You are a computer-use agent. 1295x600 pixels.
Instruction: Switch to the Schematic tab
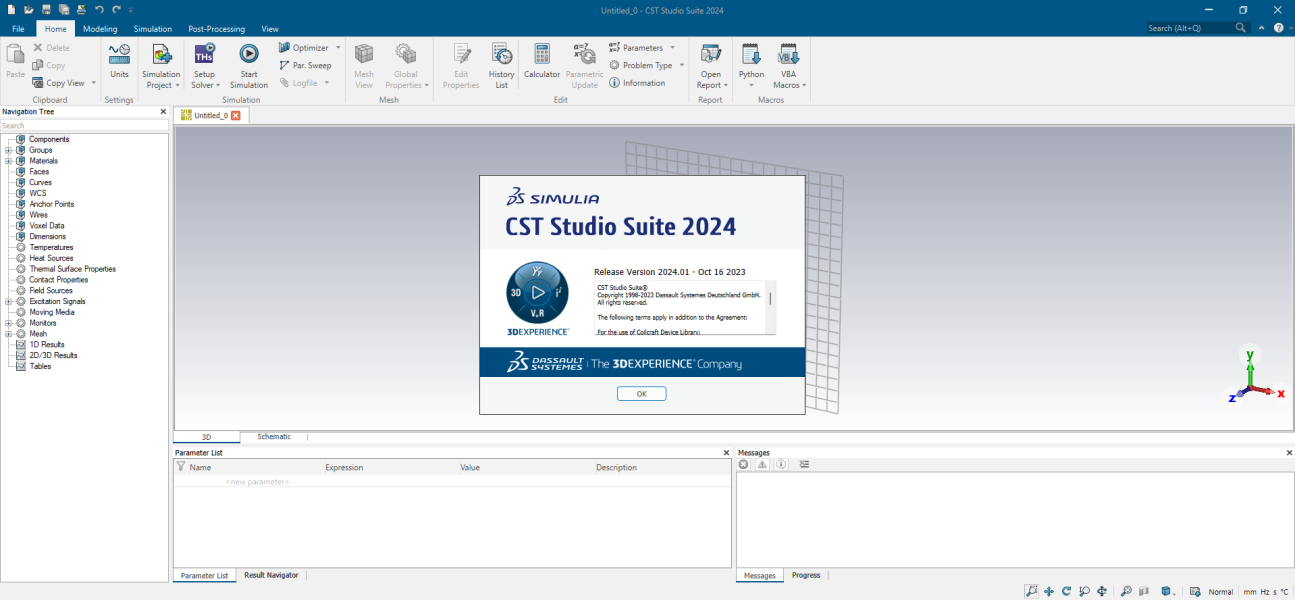(x=274, y=437)
